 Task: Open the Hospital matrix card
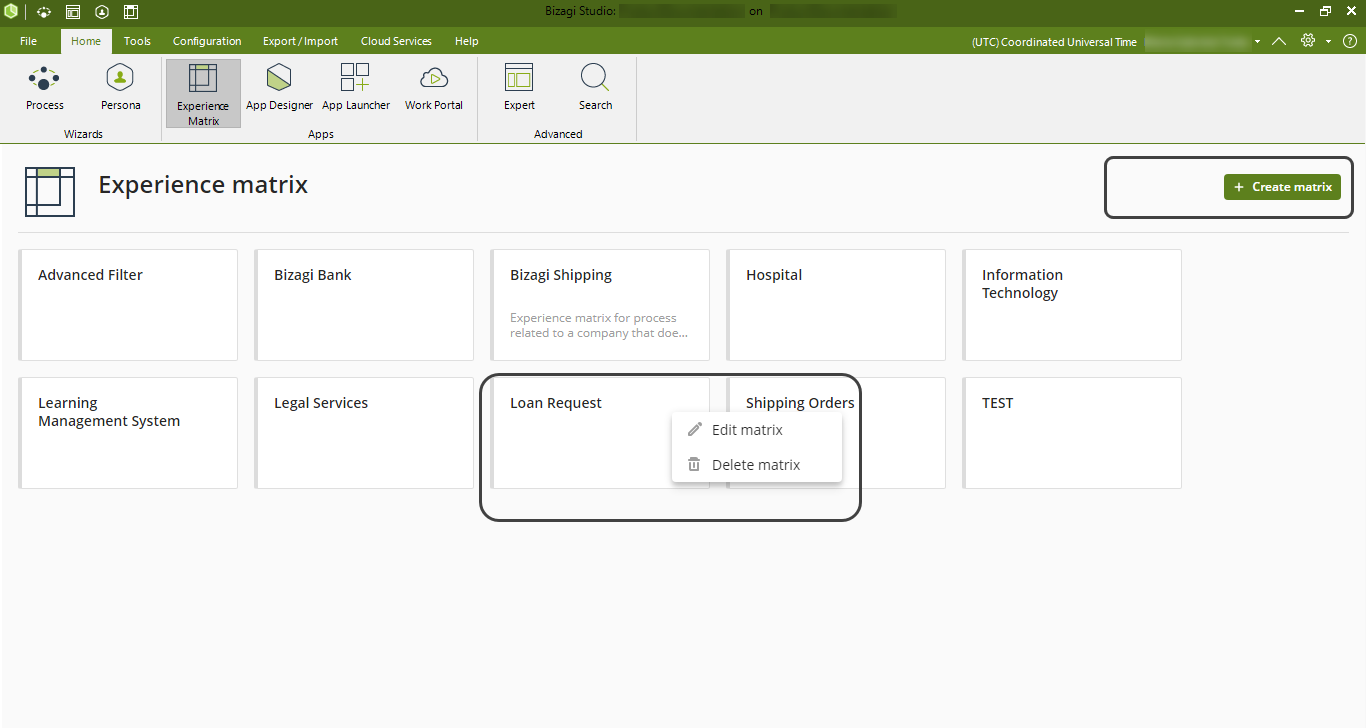836,305
